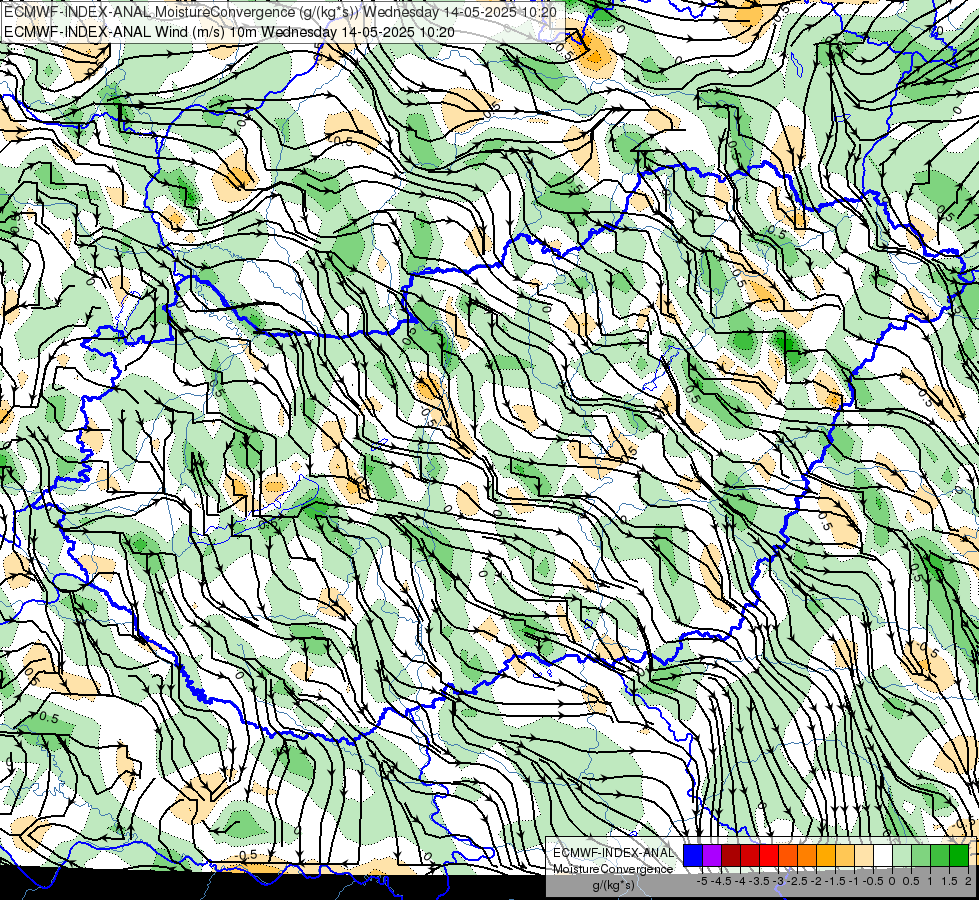This screenshot has height=900, width=979.
Task: Click the -2.5 tick label on legend scale
Action: point(797,881)
